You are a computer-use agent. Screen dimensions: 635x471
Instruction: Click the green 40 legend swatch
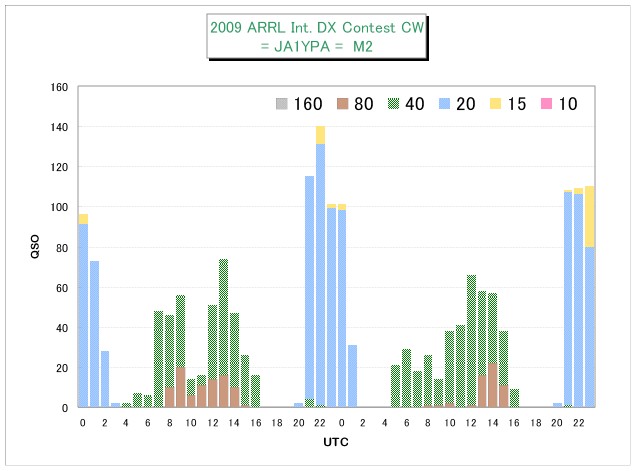point(393,104)
